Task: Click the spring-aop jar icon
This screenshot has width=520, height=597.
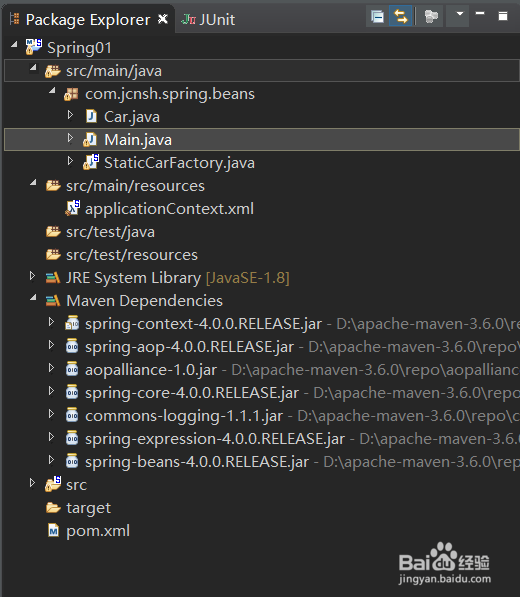Action: pos(72,346)
